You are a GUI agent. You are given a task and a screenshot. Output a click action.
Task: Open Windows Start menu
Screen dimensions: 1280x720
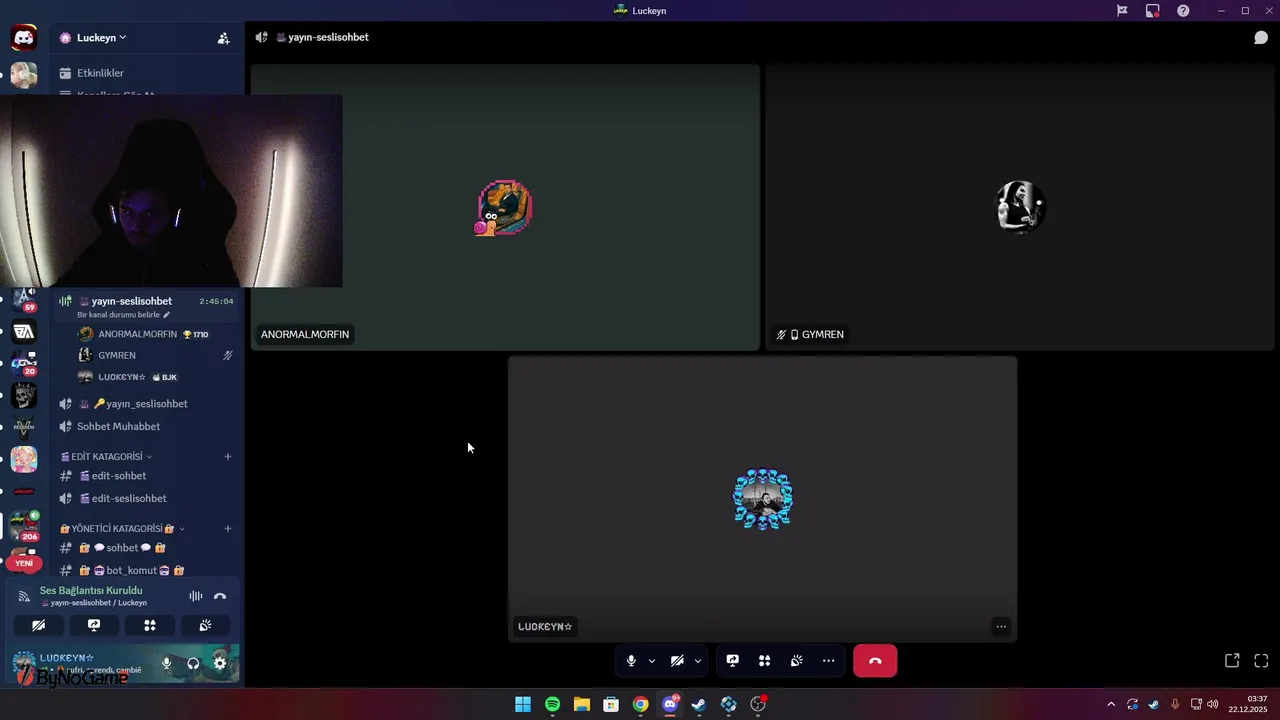523,705
